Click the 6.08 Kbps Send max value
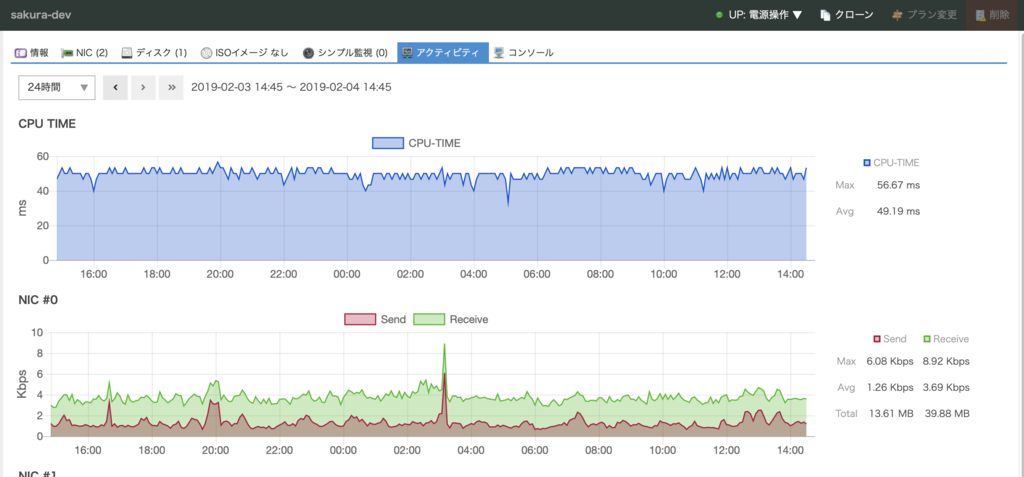Screen dimensions: 1024x477 (889, 361)
